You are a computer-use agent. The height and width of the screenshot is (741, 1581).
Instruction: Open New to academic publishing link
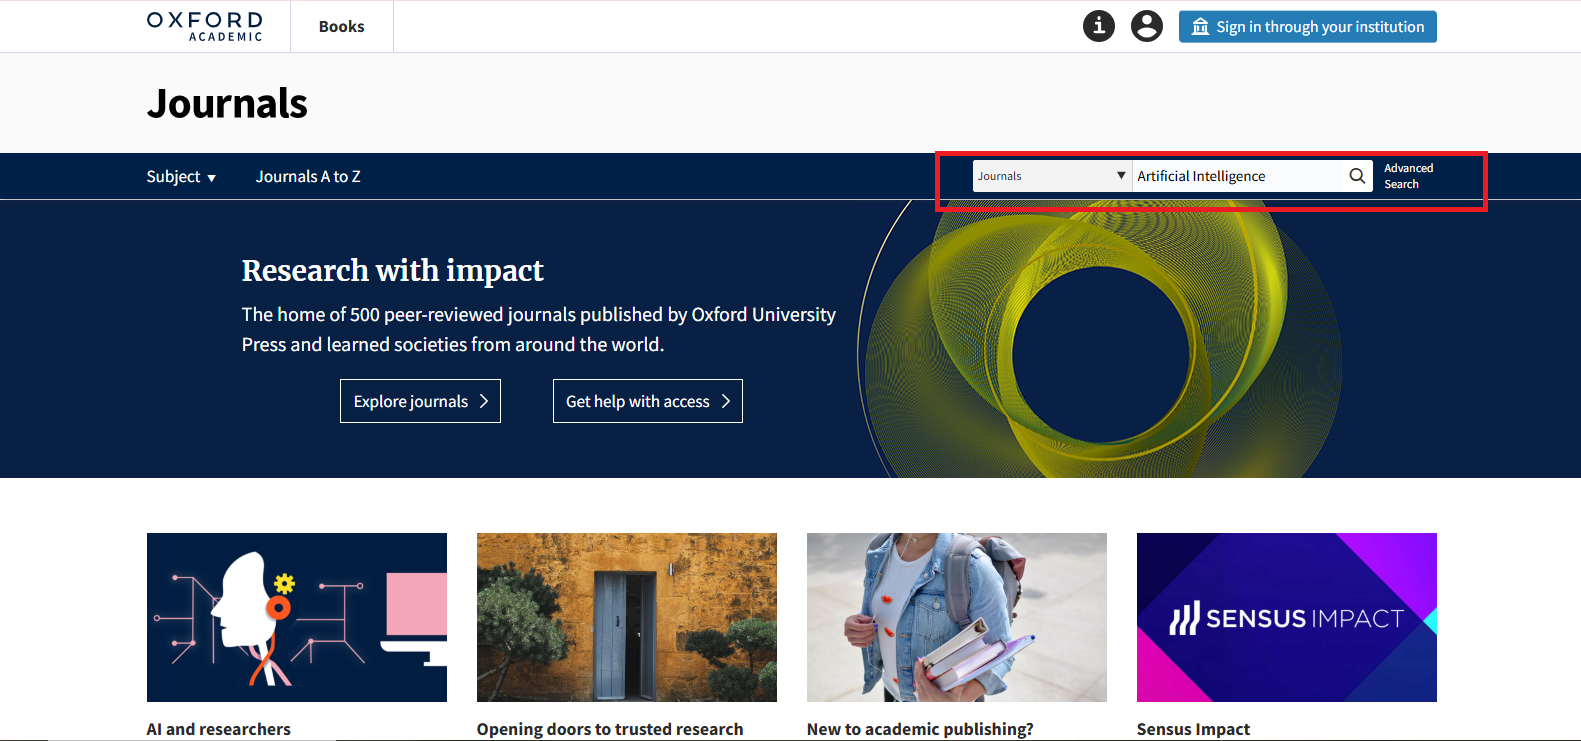(920, 729)
